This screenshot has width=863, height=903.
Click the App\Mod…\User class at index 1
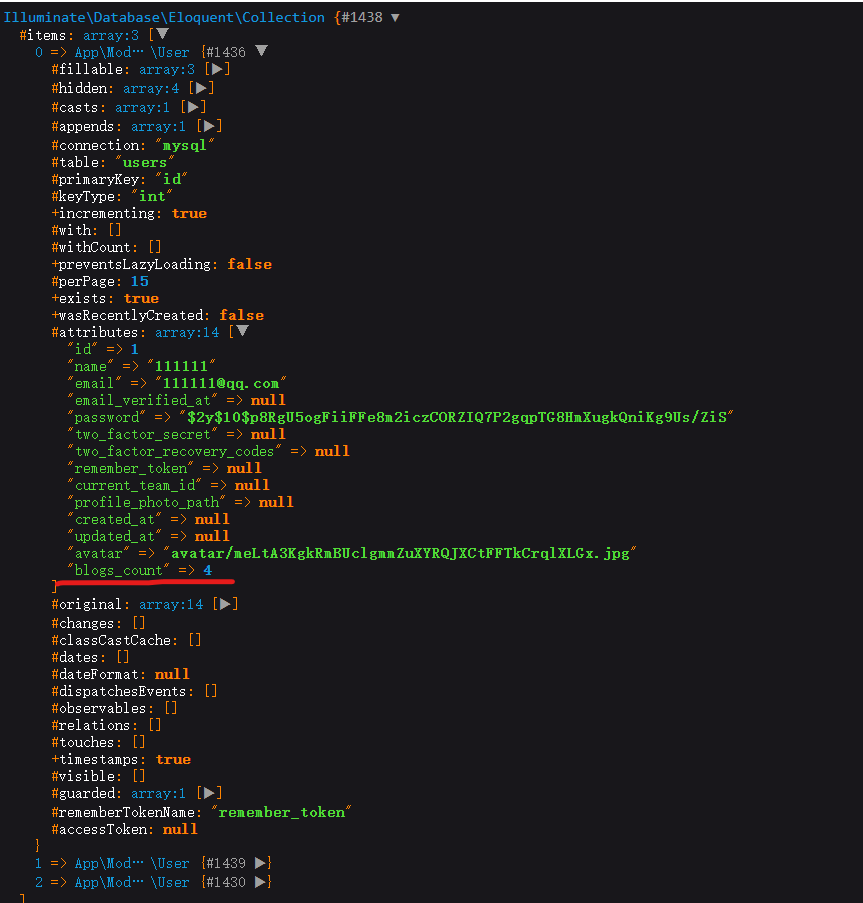click(132, 863)
